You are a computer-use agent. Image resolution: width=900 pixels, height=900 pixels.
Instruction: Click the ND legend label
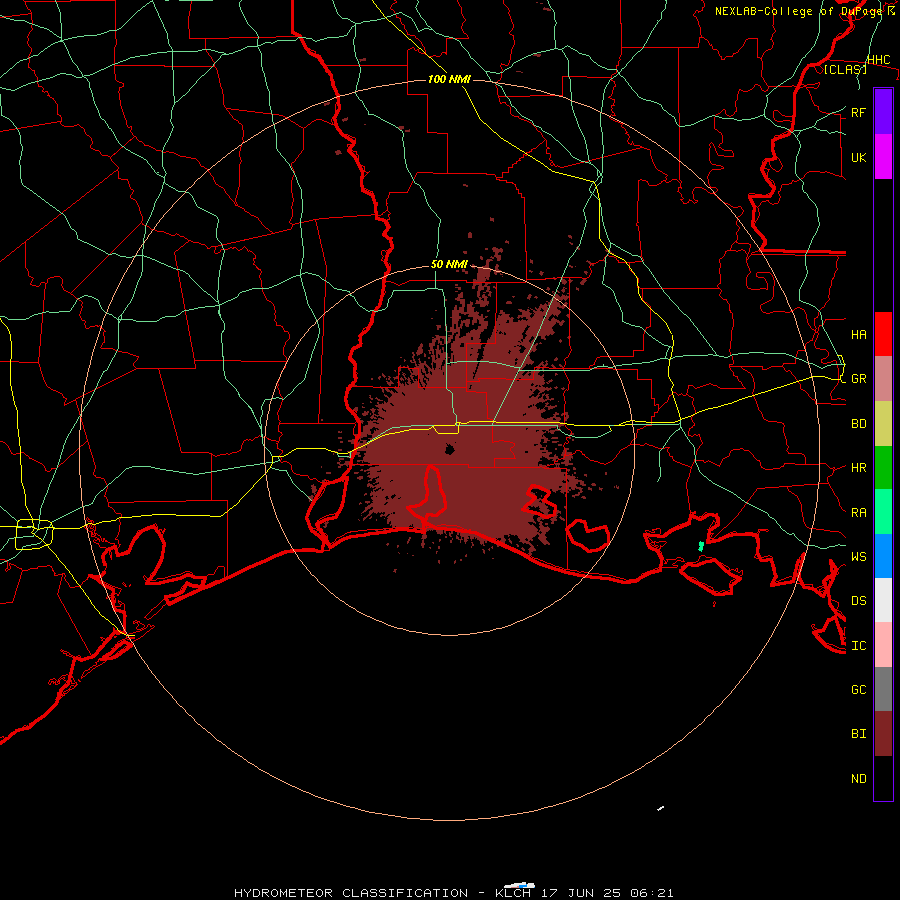point(858,779)
